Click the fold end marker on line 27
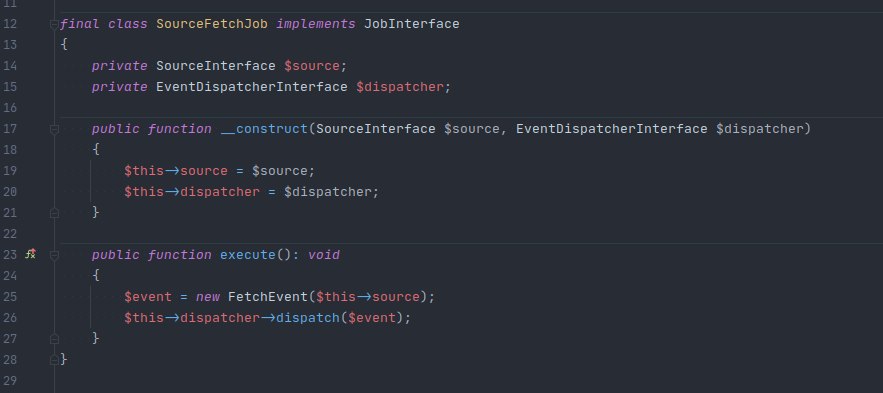 (x=54, y=338)
